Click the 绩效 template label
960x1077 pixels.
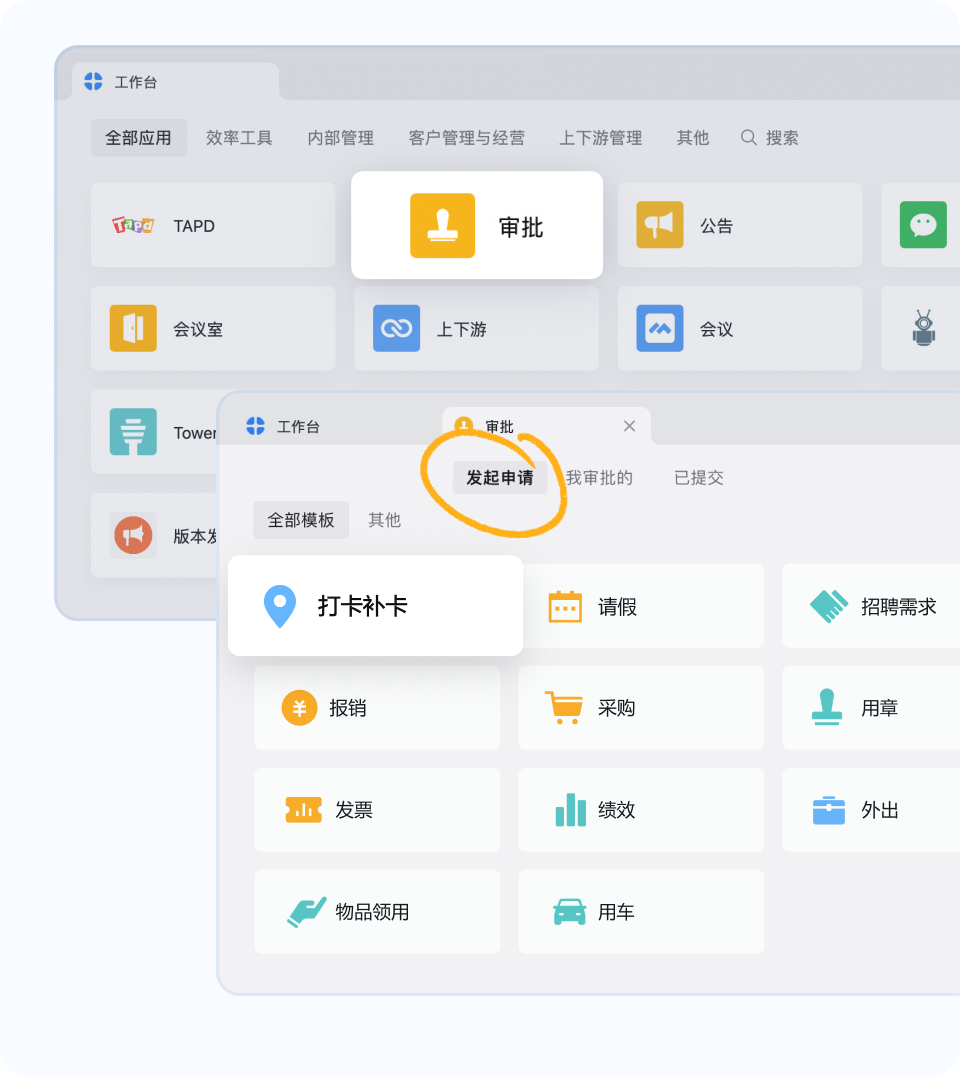617,810
